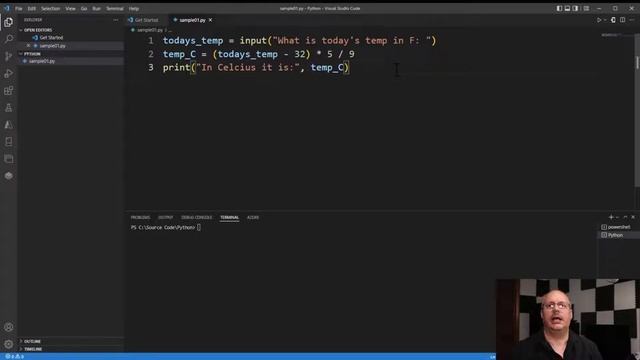The height and width of the screenshot is (360, 640).
Task: Maximize the terminal panel size
Action: pyautogui.click(x=625, y=217)
